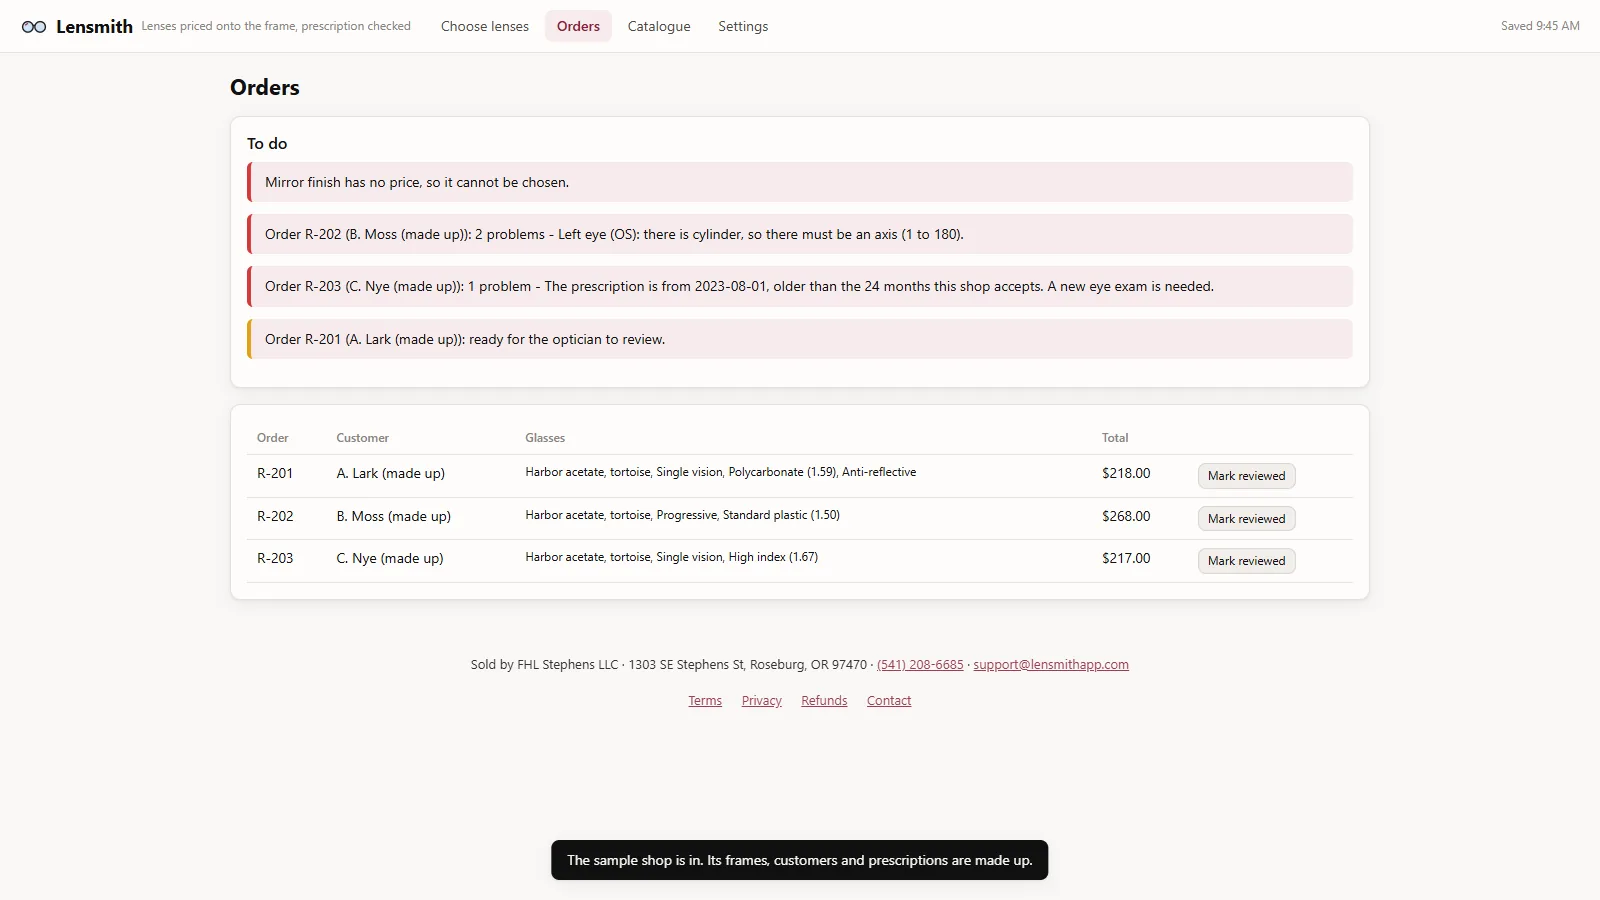
Task: Click the $217.00 total
Action: 1126,558
